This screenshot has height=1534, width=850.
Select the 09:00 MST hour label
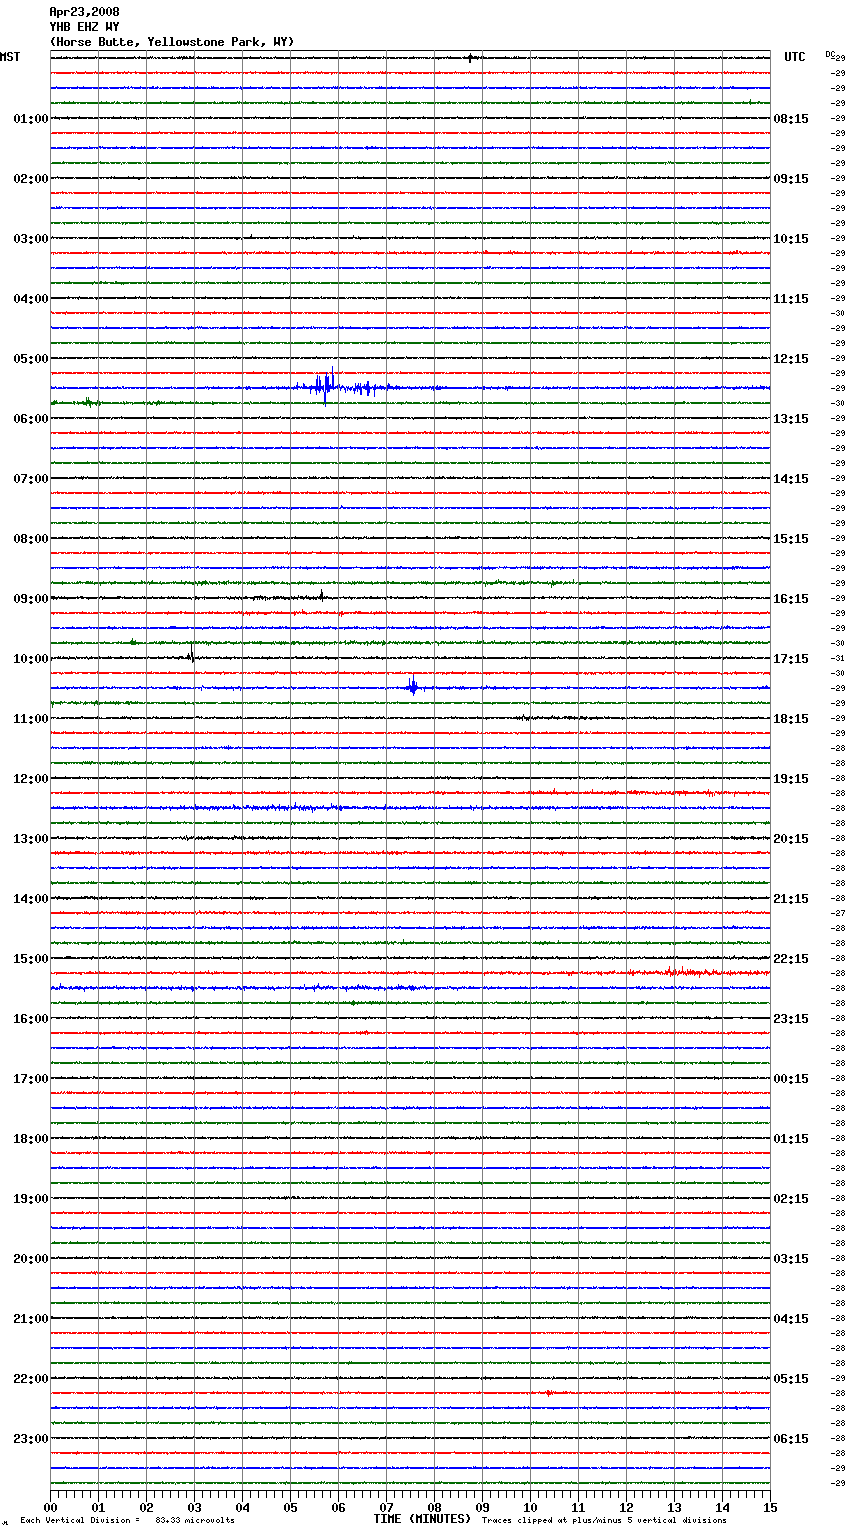click(x=31, y=599)
